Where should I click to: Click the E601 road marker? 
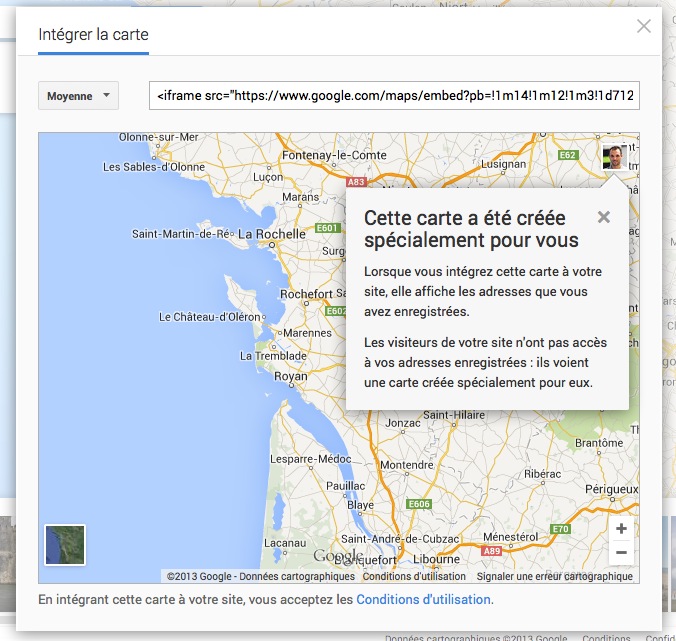tap(327, 228)
